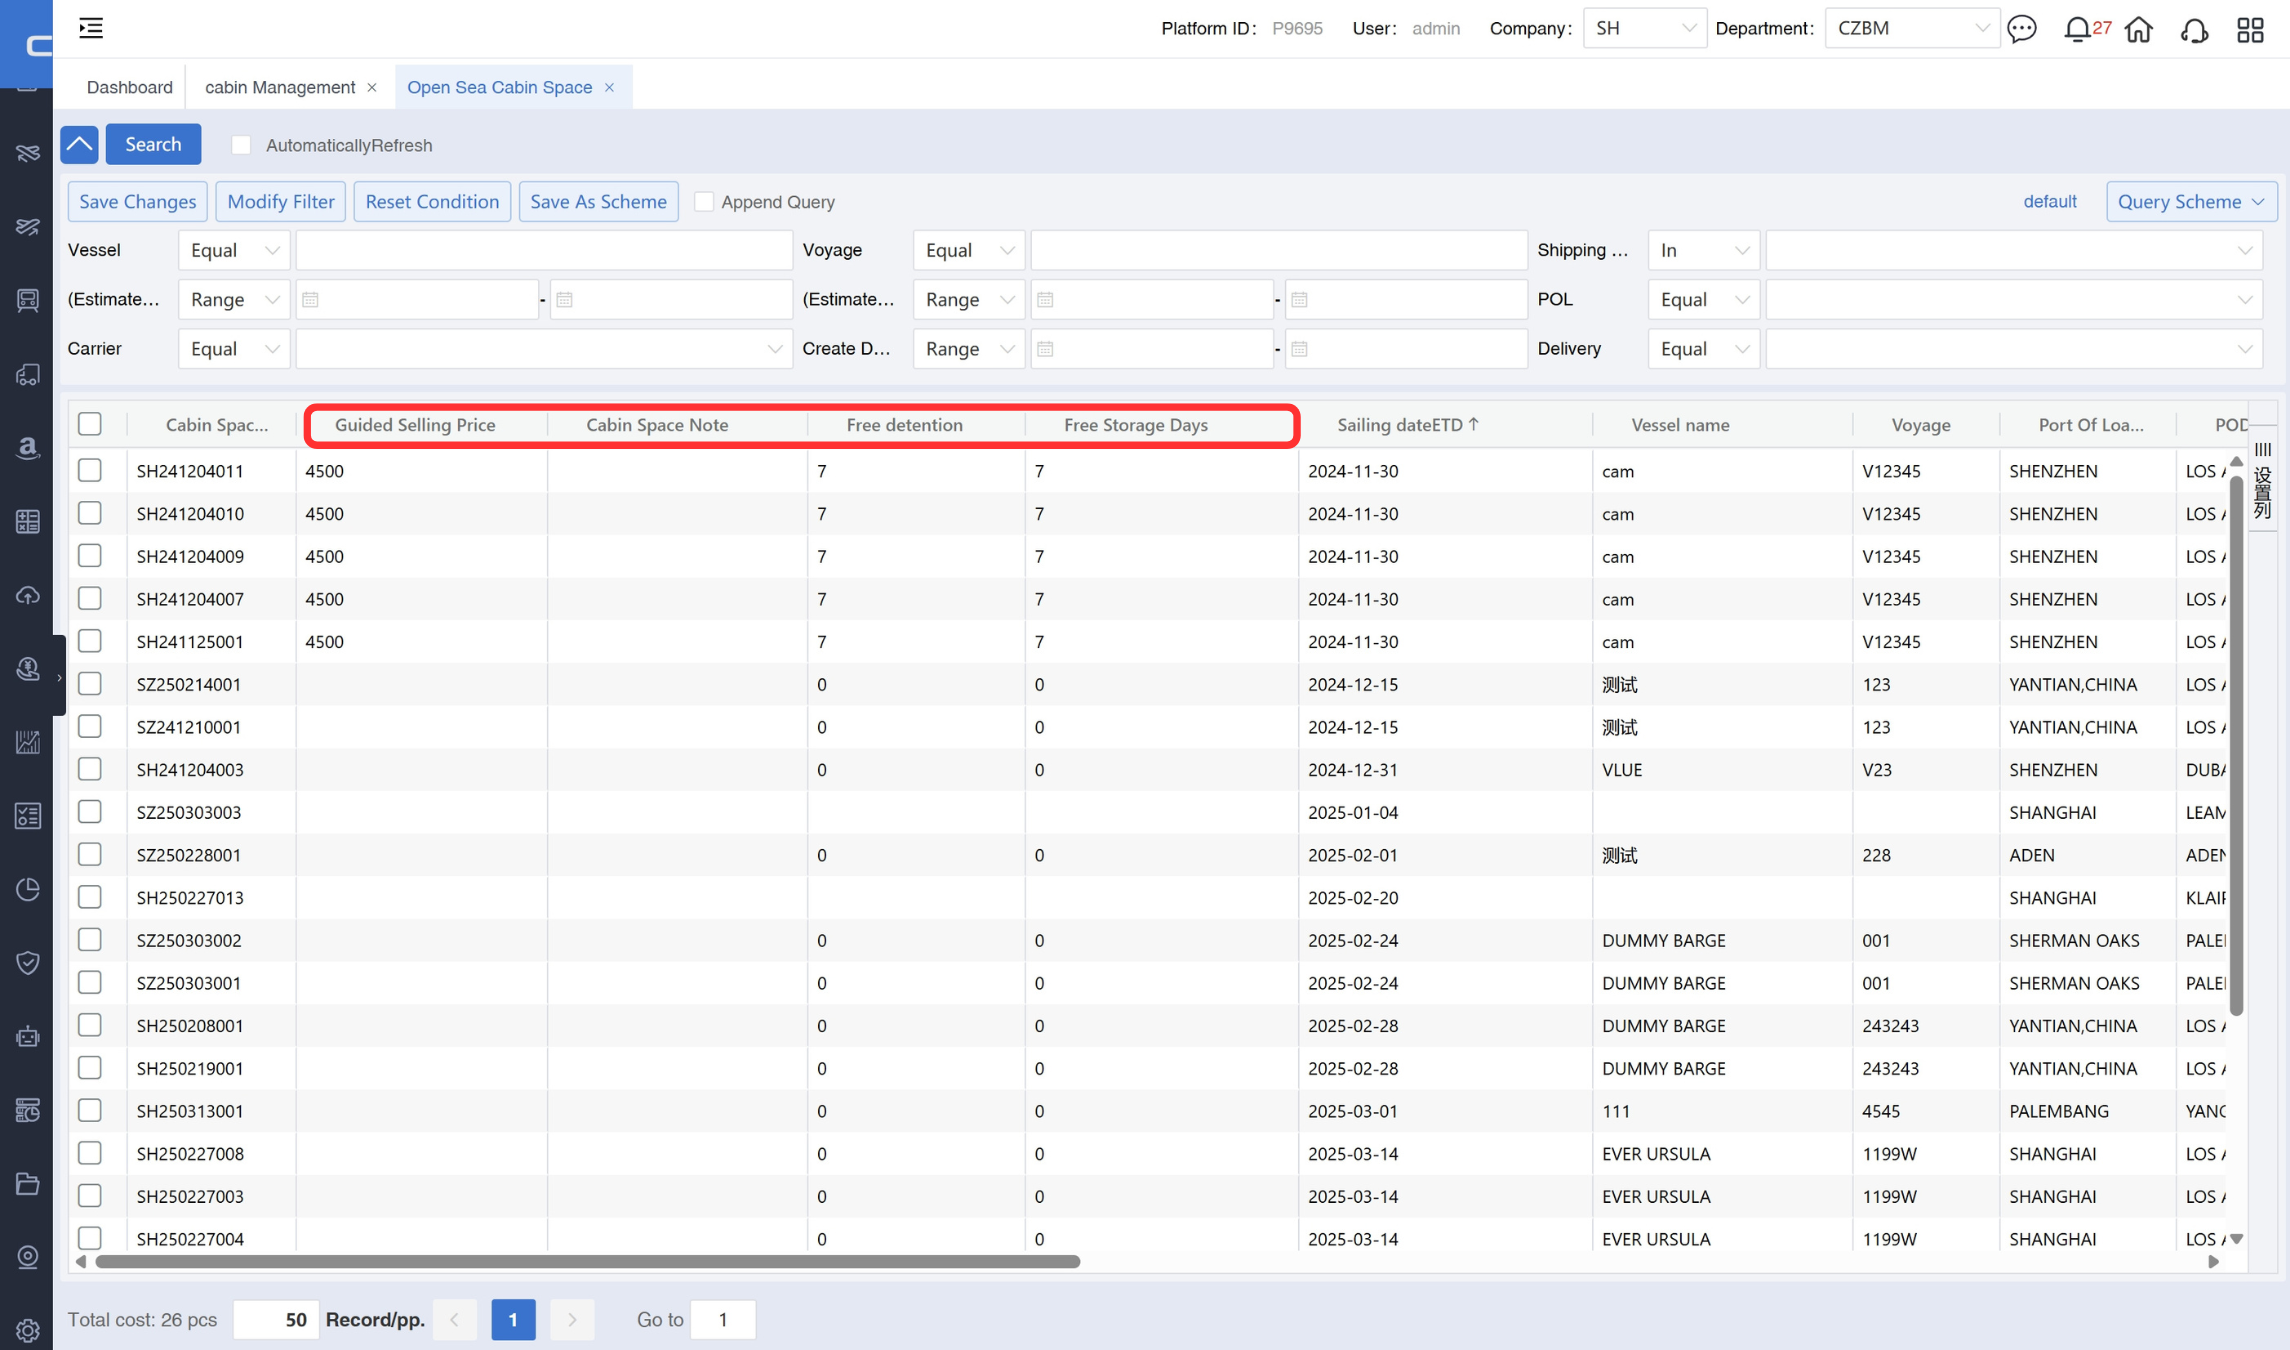Open the cloud upload sidebar icon
Screen dimensions: 2290x1350
[27, 595]
